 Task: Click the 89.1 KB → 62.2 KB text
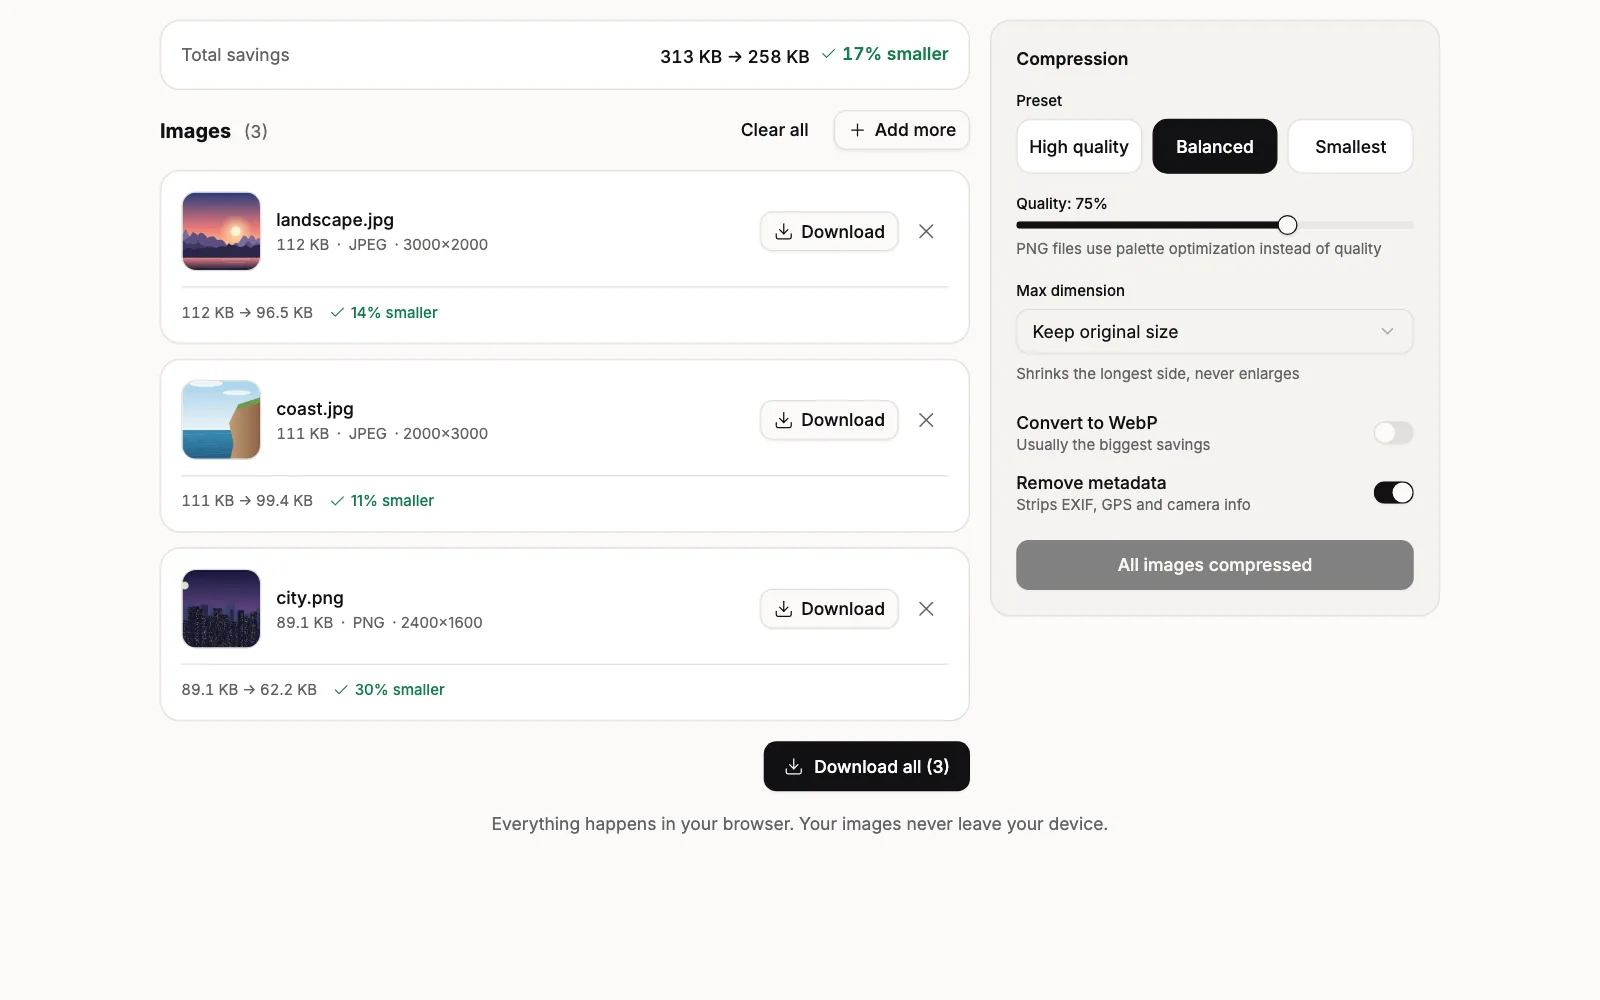coord(249,690)
